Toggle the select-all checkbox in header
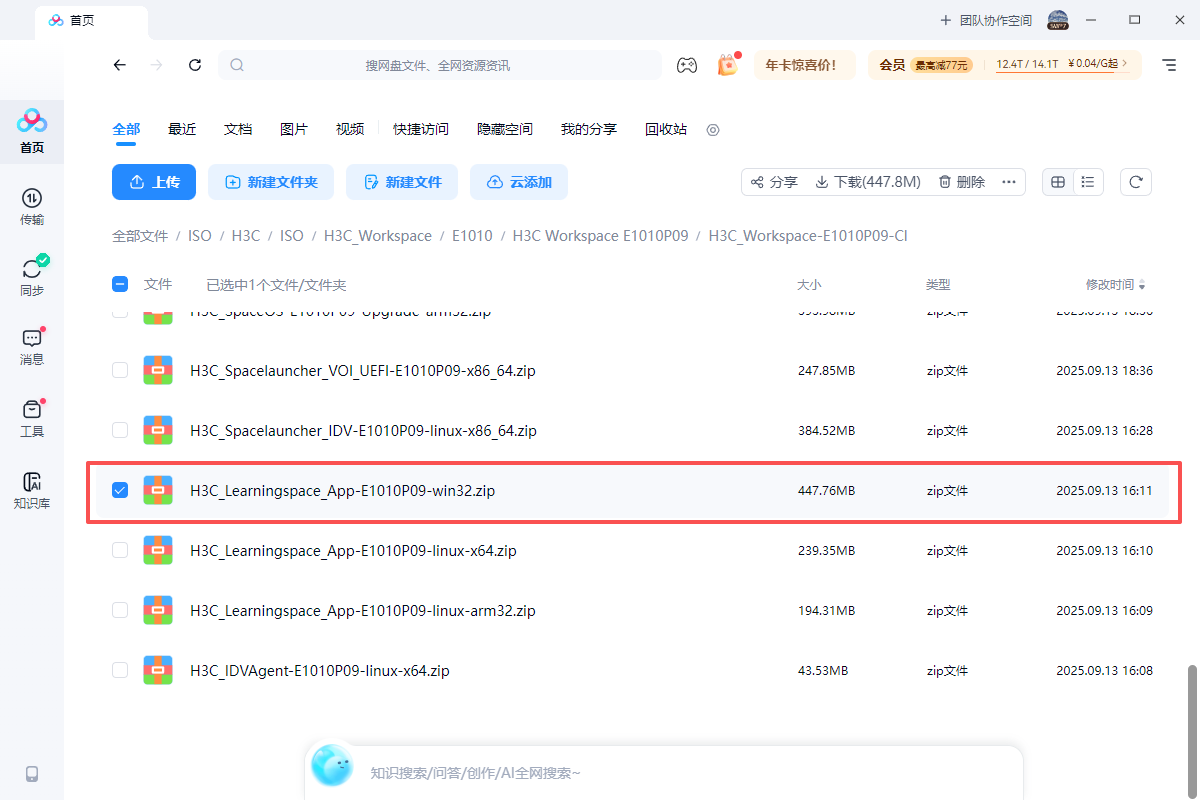Viewport: 1200px width, 800px height. [120, 284]
